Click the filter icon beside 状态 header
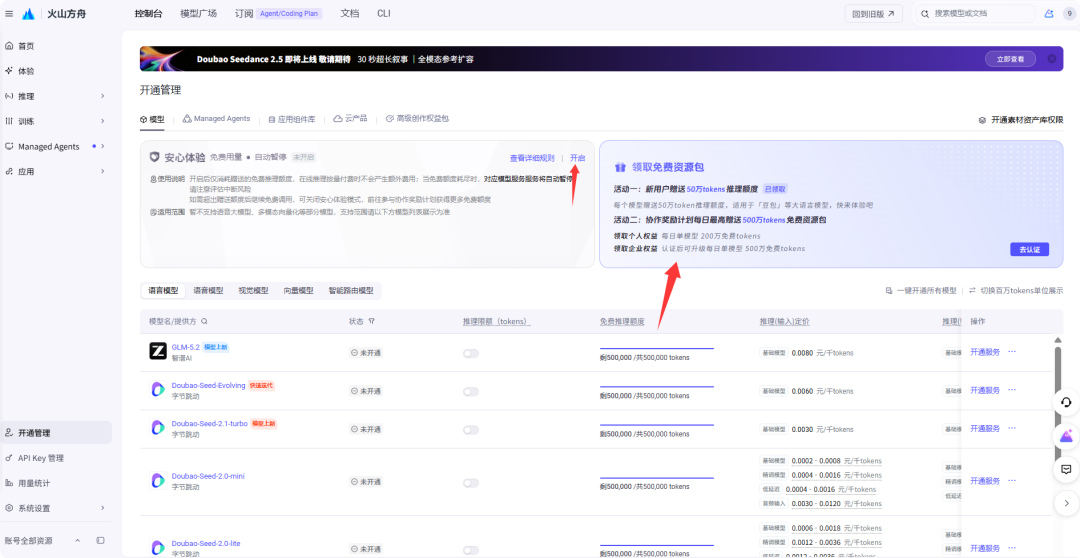The height and width of the screenshot is (558, 1080). [372, 322]
